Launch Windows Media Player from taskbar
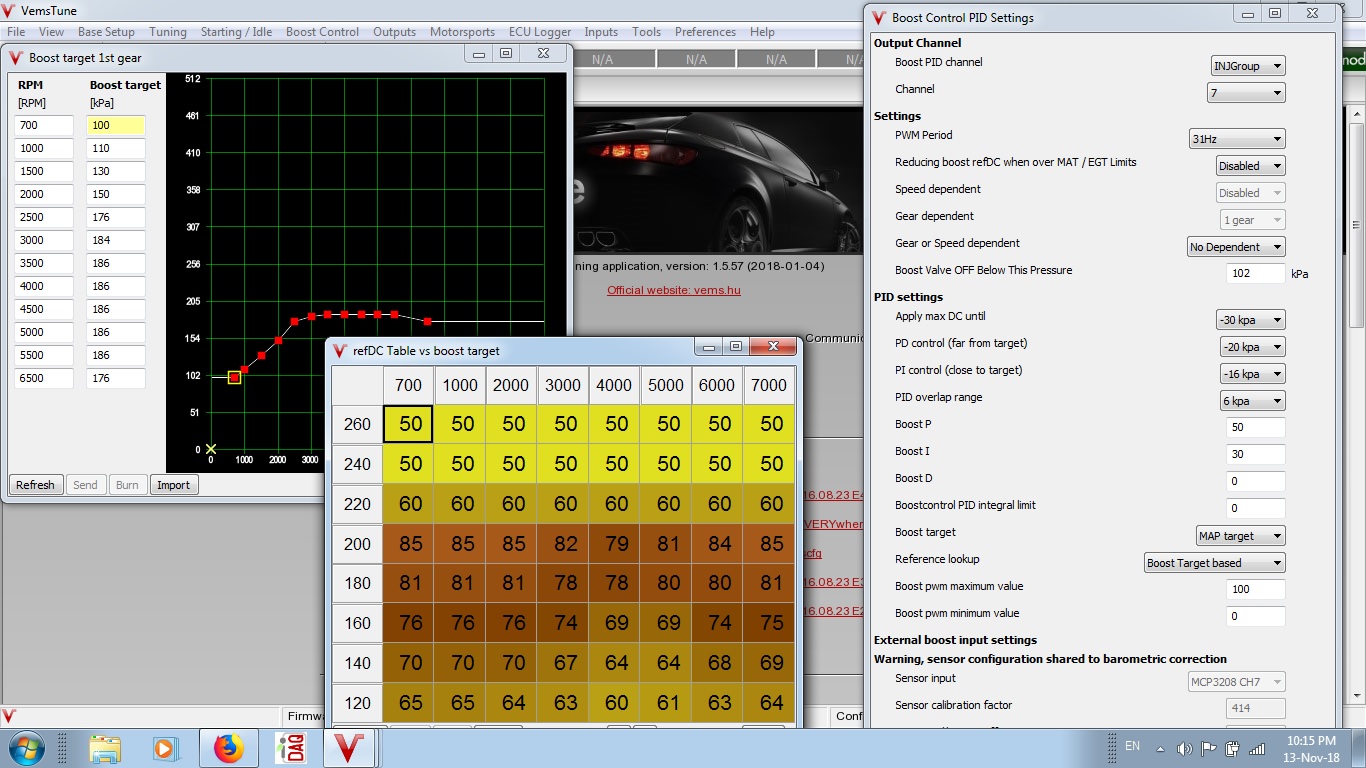Viewport: 1366px width, 768px height. 163,748
